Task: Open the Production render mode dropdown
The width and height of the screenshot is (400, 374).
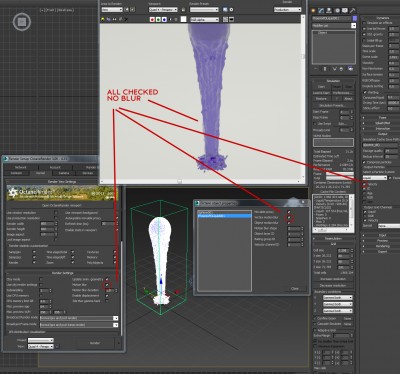Action: tap(287, 10)
